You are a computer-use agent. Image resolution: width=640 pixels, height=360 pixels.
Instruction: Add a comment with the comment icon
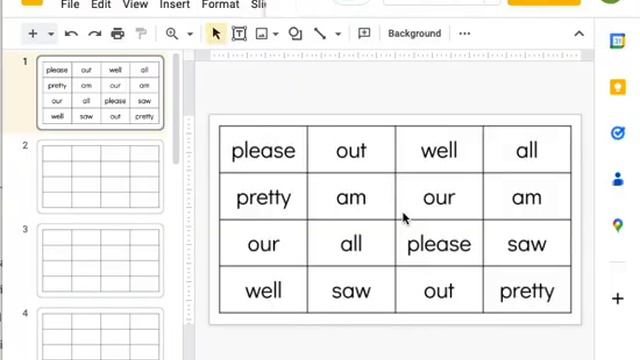364,33
